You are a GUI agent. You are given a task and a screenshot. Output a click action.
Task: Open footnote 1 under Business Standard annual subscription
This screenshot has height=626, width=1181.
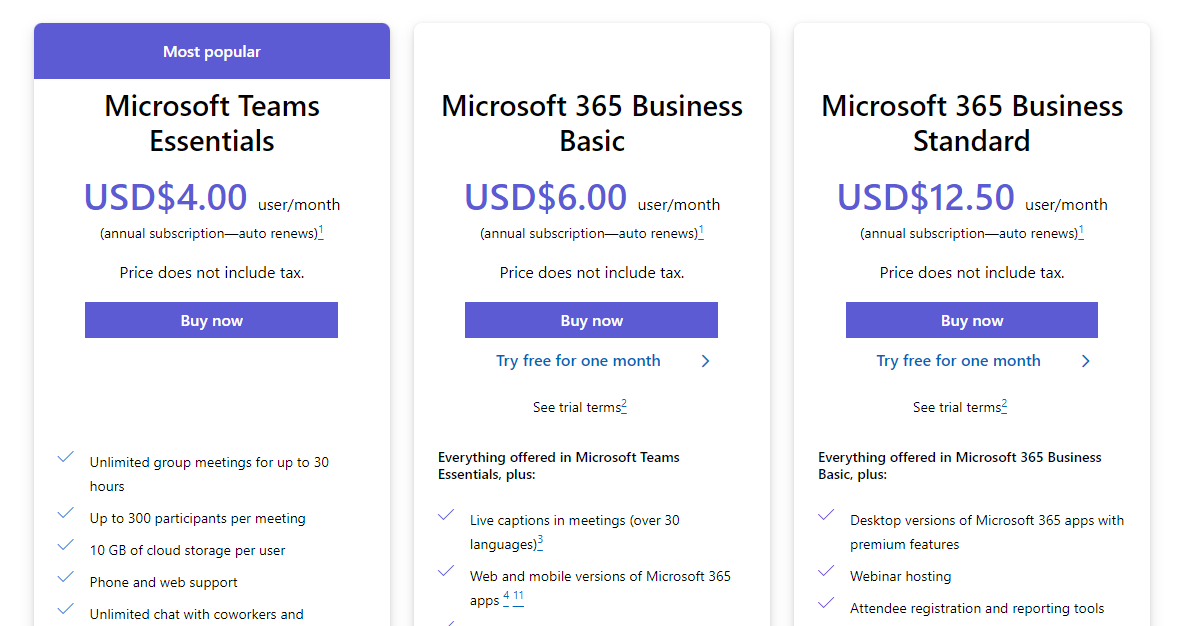coord(1082,231)
